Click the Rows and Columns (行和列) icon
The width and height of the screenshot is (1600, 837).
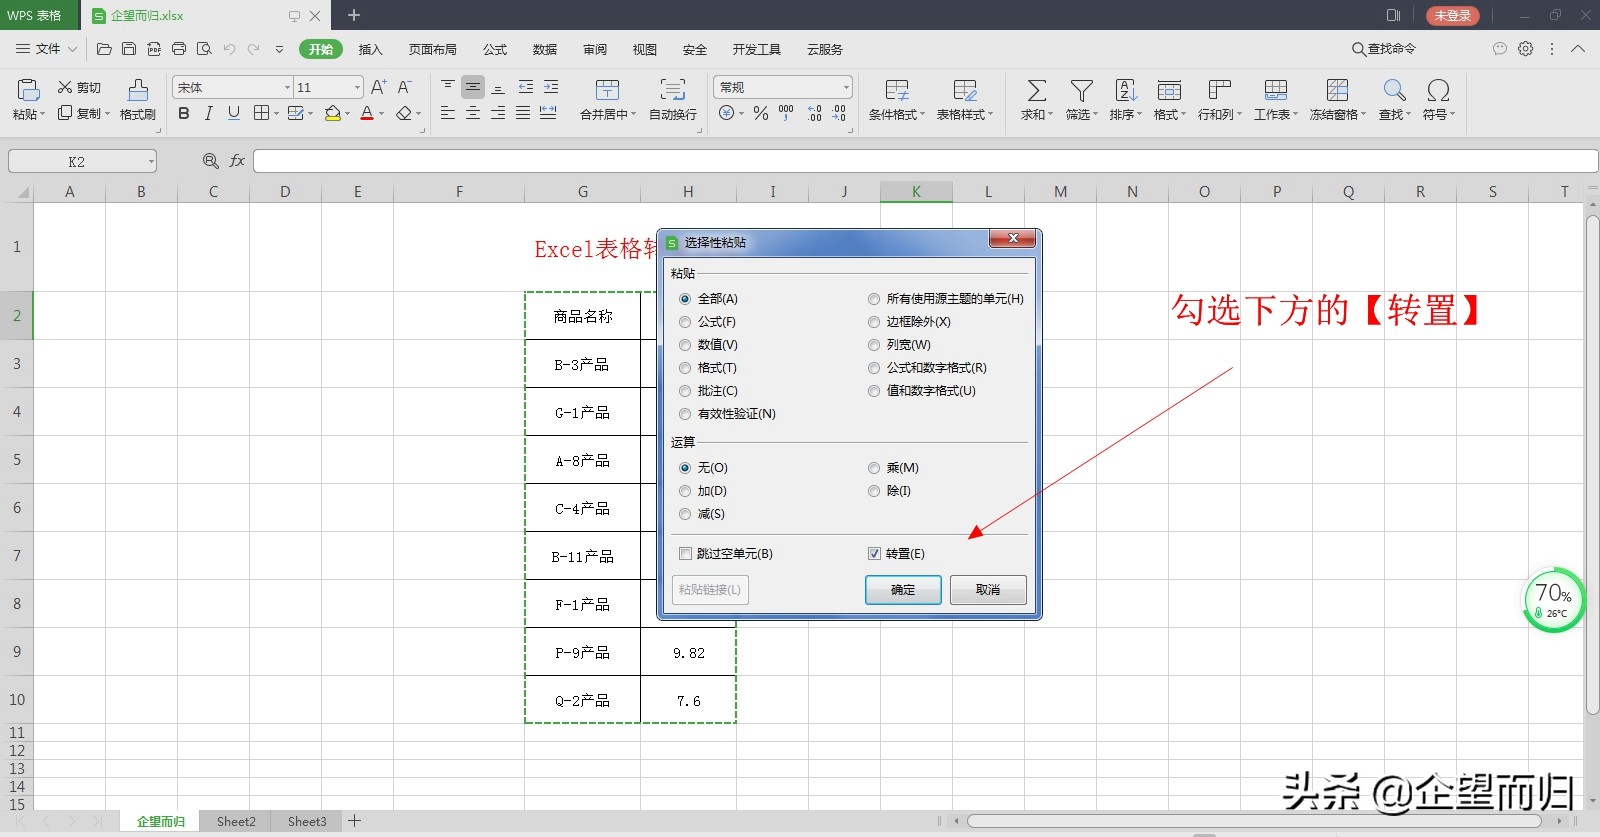click(1219, 91)
